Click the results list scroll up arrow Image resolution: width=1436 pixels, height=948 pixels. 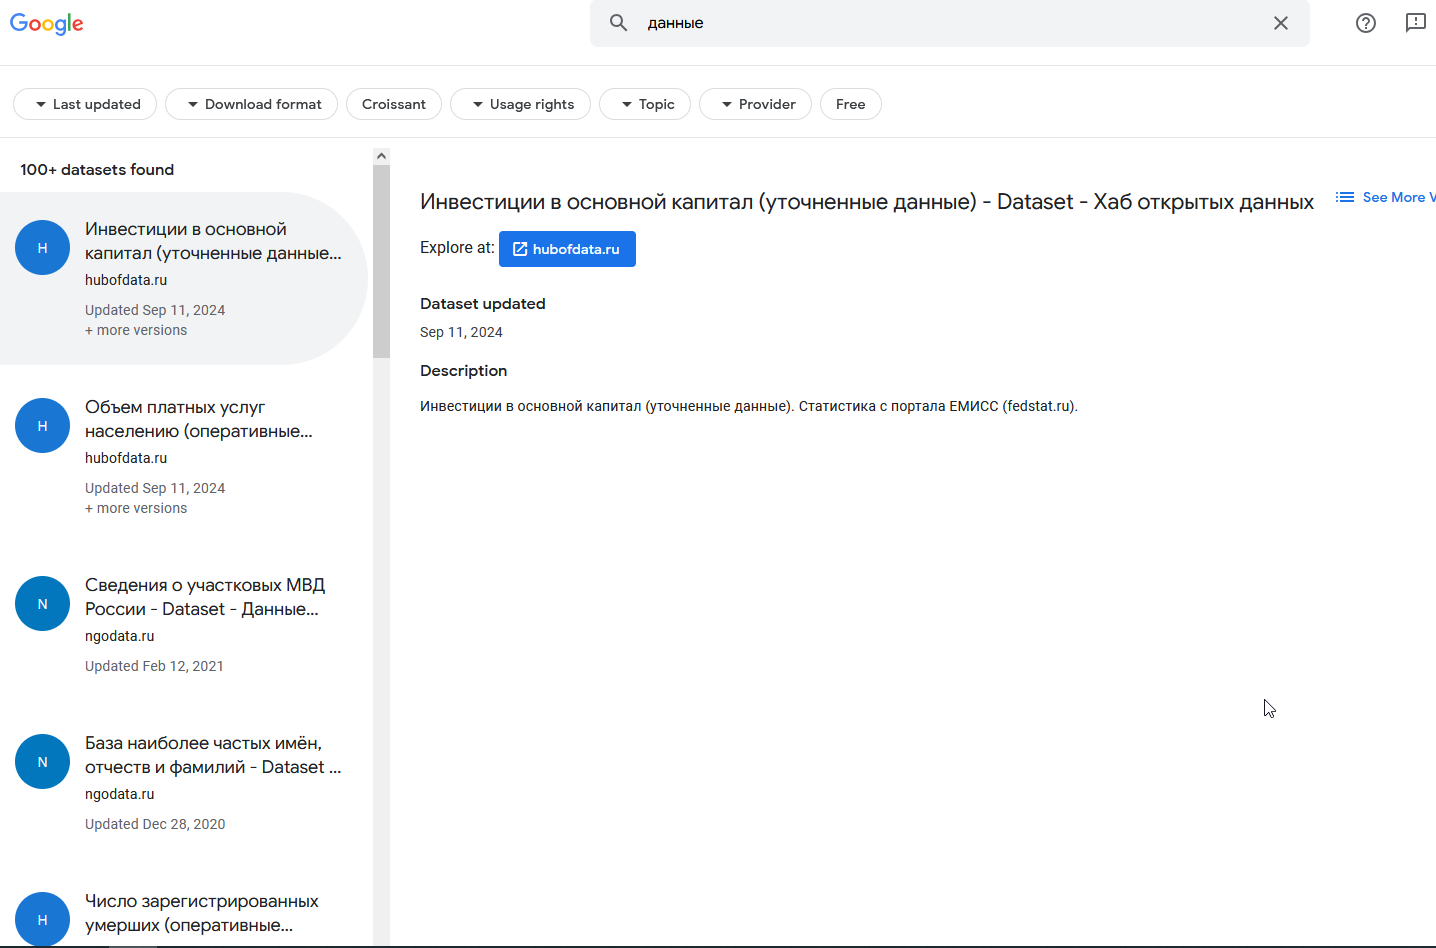[x=381, y=156]
